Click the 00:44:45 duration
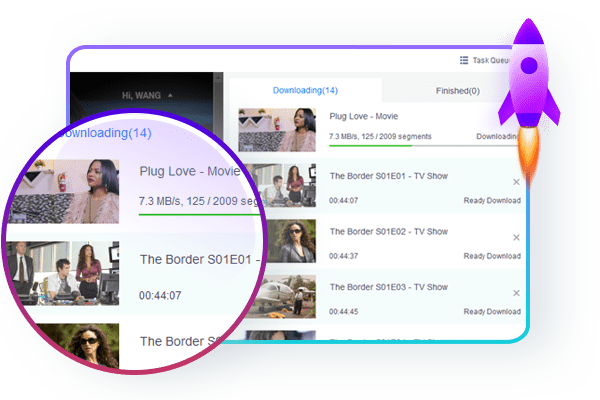 (344, 312)
